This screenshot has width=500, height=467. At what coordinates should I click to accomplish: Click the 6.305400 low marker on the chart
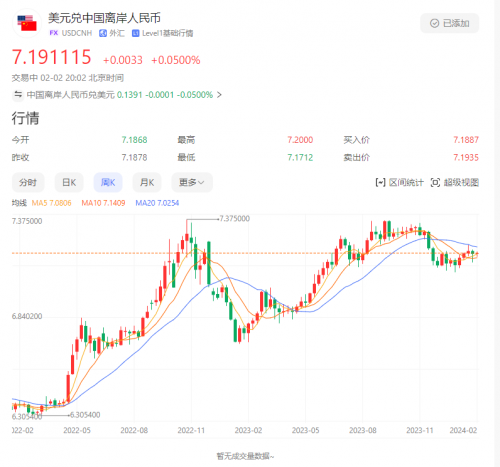tap(85, 415)
